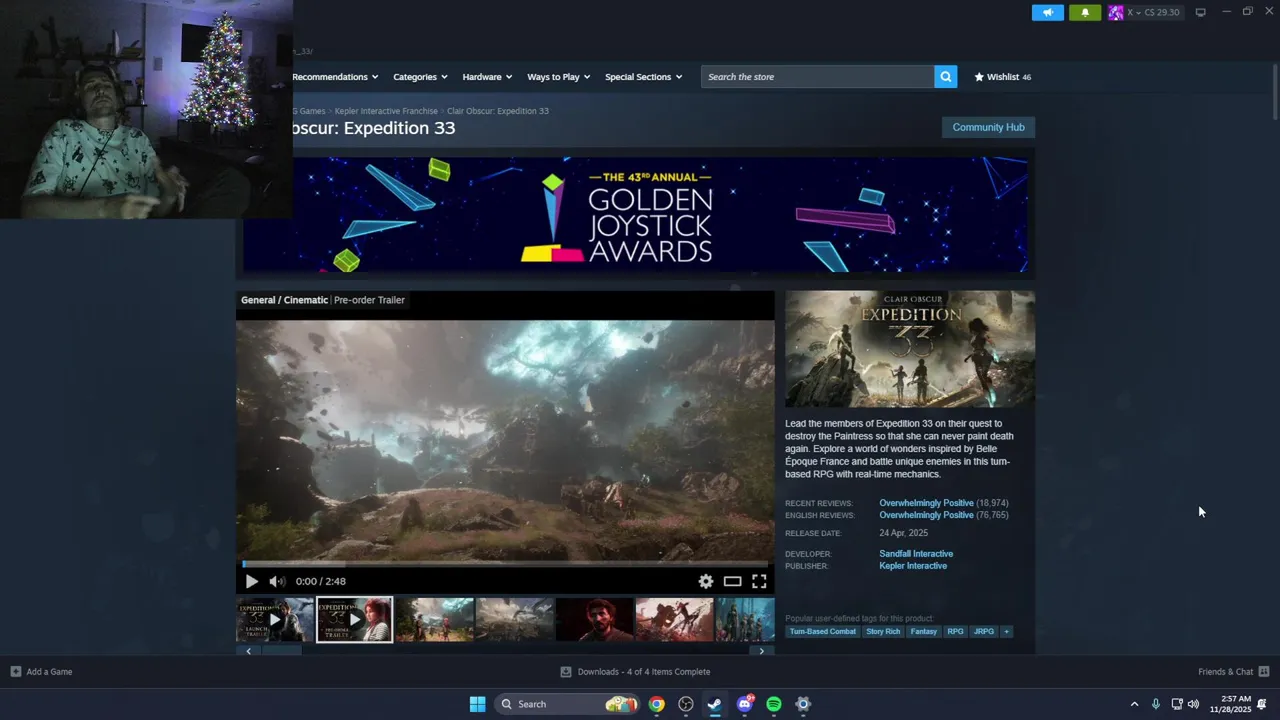Click the Windows taskbar Search box
The height and width of the screenshot is (720, 1280).
coord(567,704)
